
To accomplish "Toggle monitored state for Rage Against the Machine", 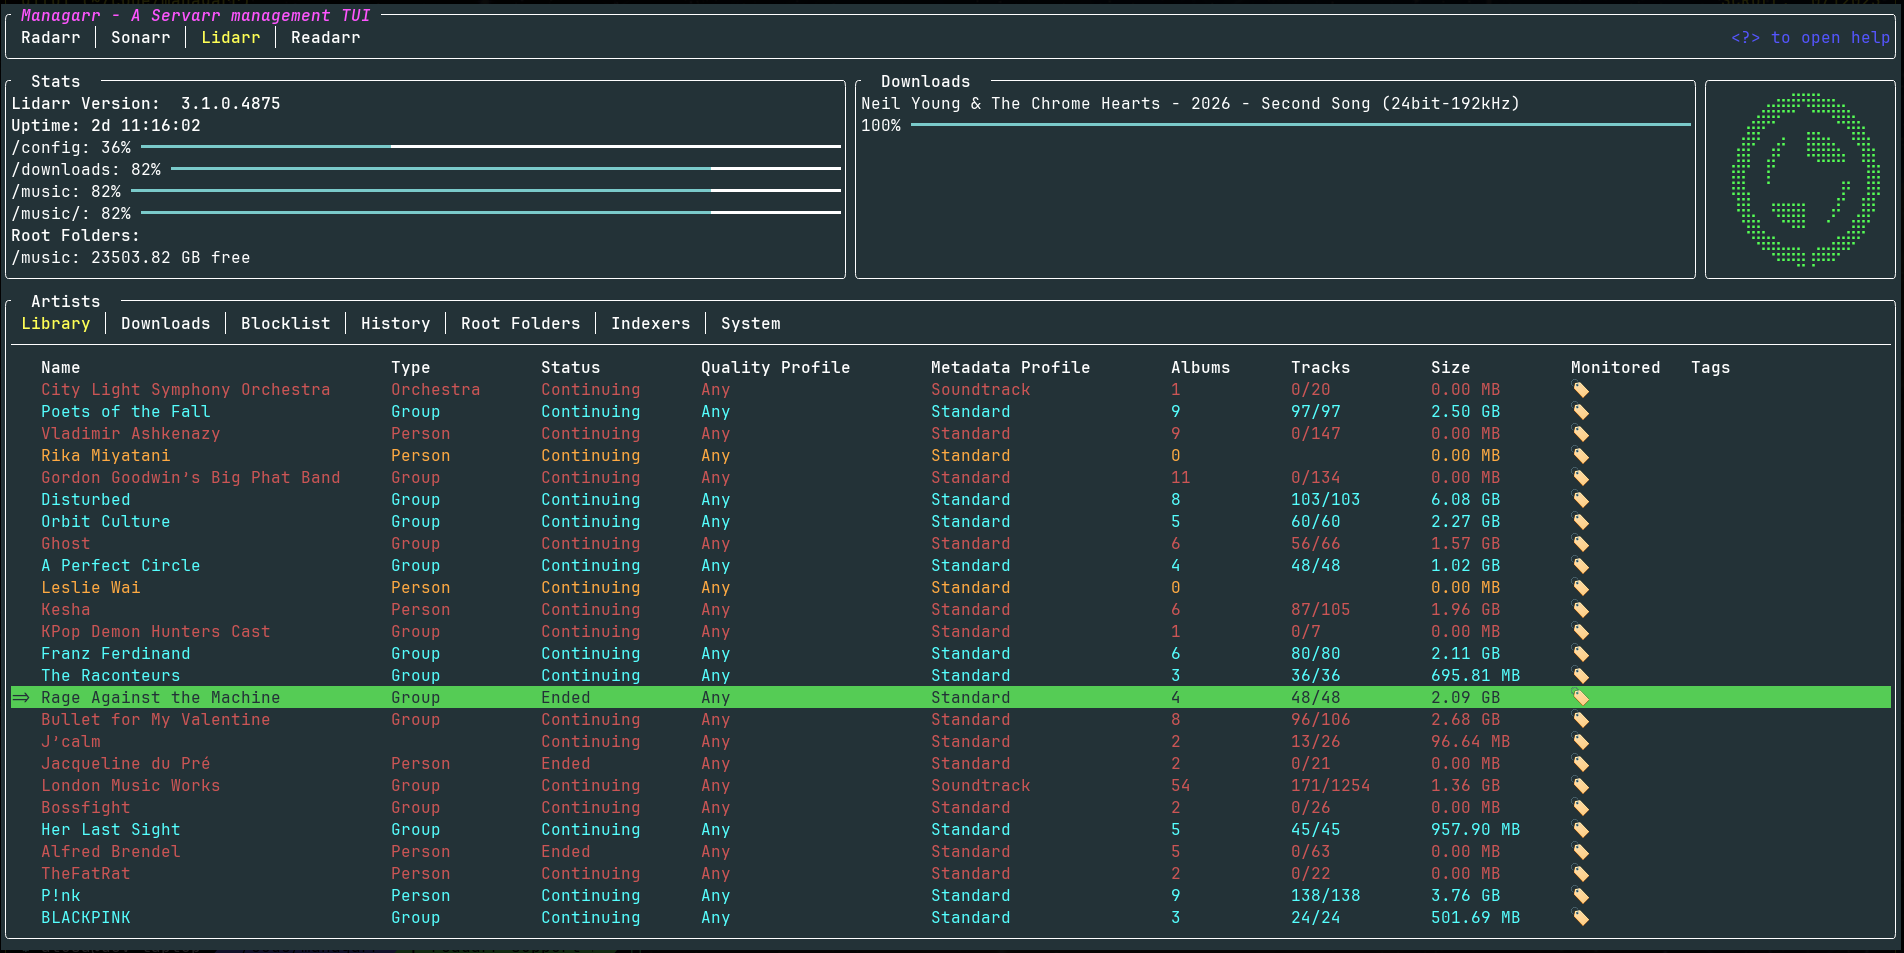I will point(1580,698).
